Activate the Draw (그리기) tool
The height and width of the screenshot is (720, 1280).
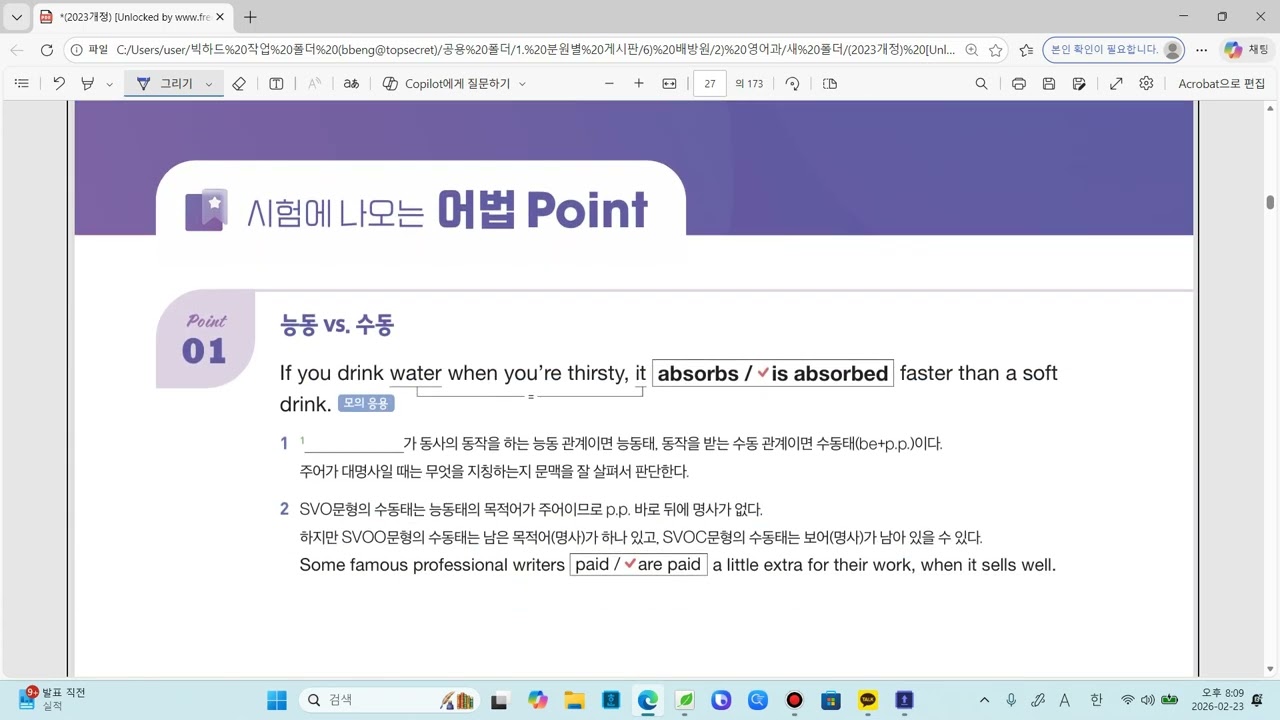165,84
